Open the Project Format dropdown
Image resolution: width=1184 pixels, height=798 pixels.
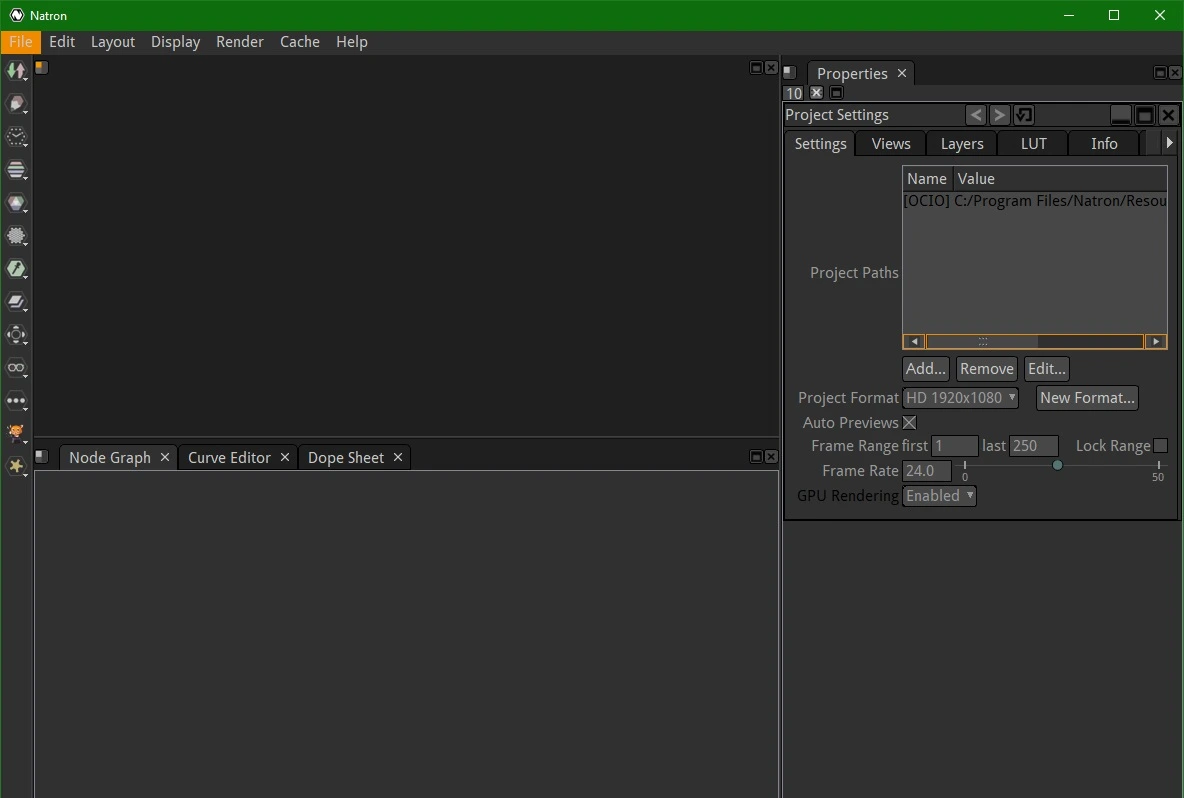960,398
